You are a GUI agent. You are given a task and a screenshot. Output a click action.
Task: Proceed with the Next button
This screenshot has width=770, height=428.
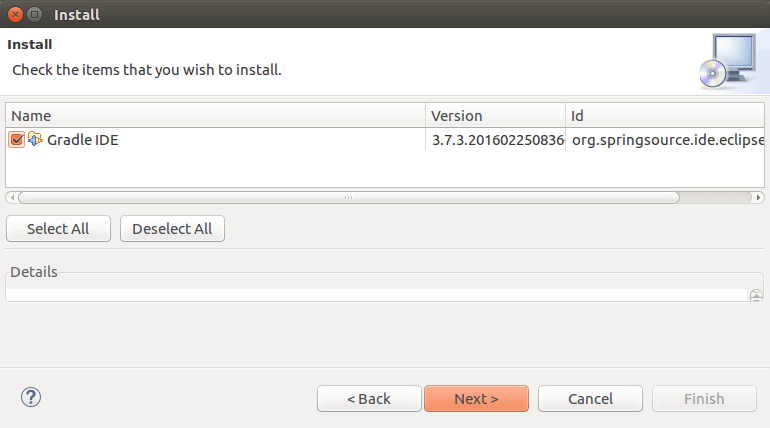(x=476, y=399)
